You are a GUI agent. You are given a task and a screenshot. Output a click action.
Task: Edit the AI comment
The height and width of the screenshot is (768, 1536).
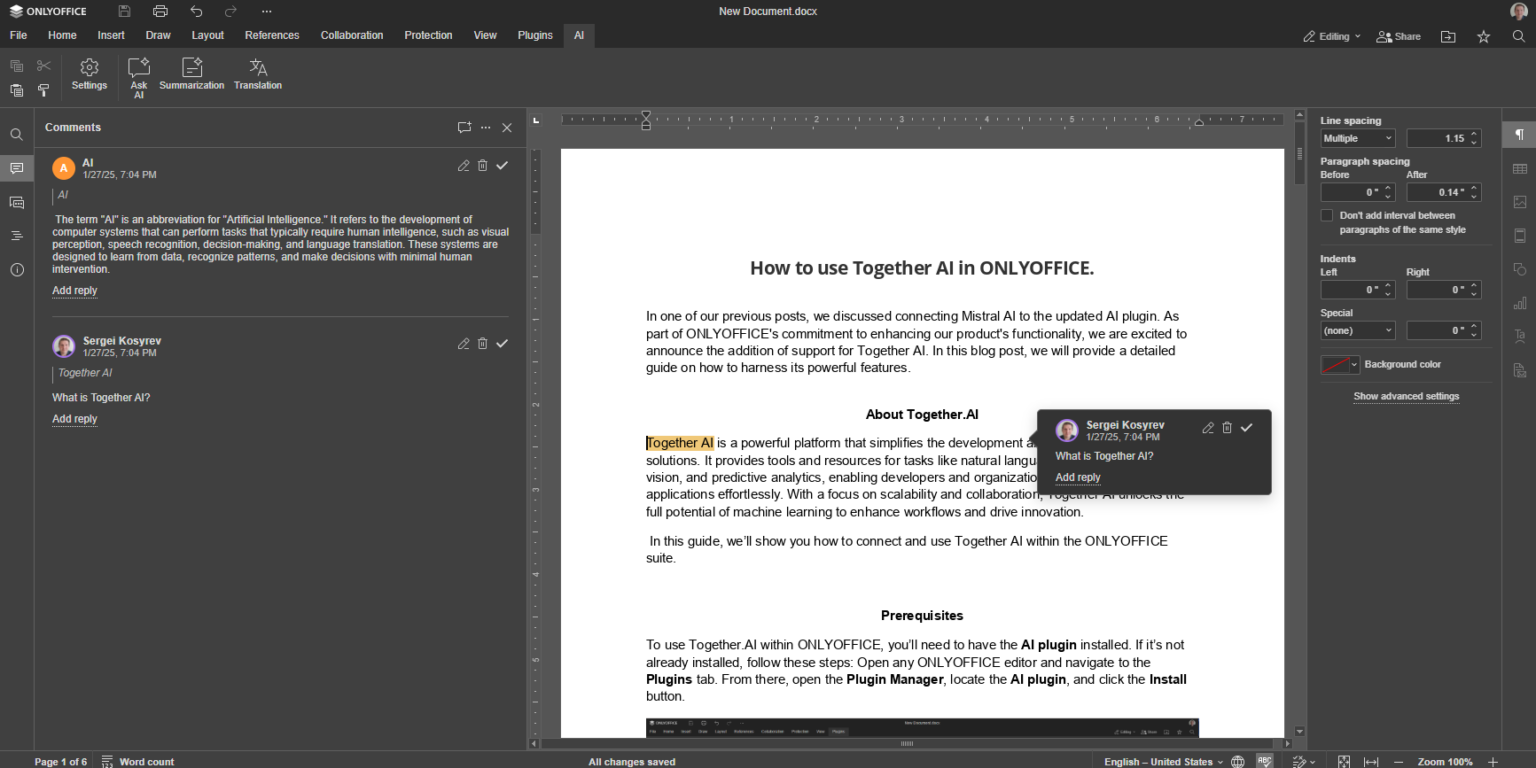point(463,165)
